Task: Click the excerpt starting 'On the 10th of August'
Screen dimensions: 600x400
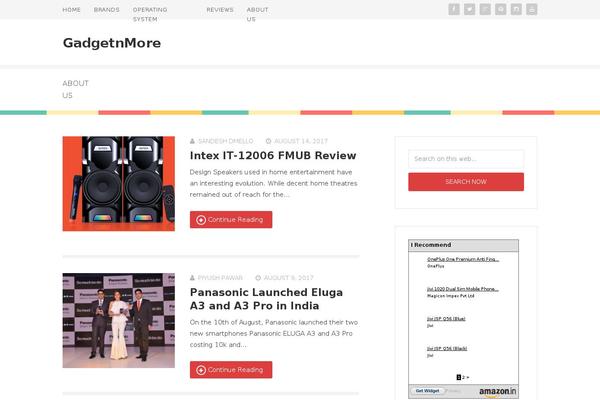Action: coord(274,333)
